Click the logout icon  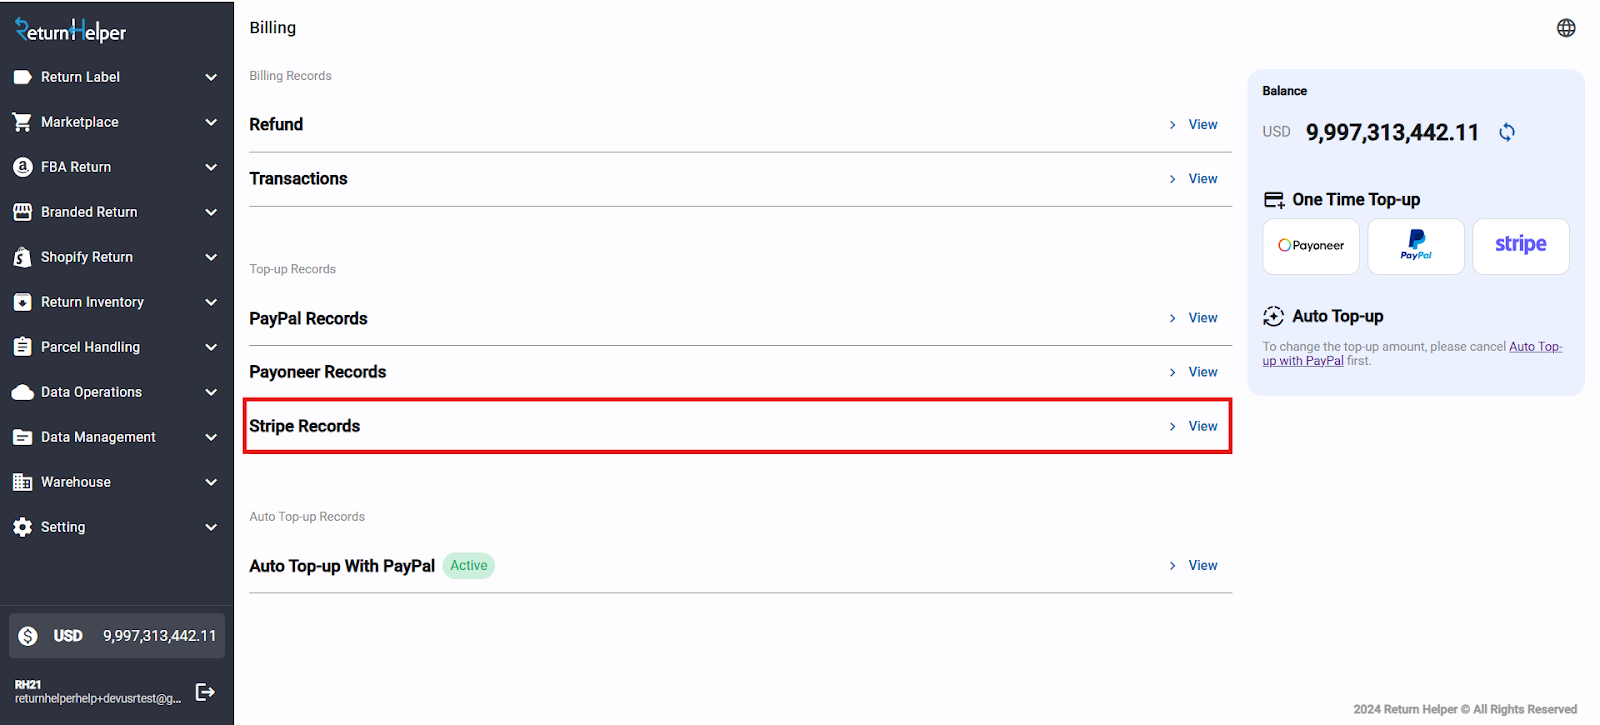[x=205, y=692]
